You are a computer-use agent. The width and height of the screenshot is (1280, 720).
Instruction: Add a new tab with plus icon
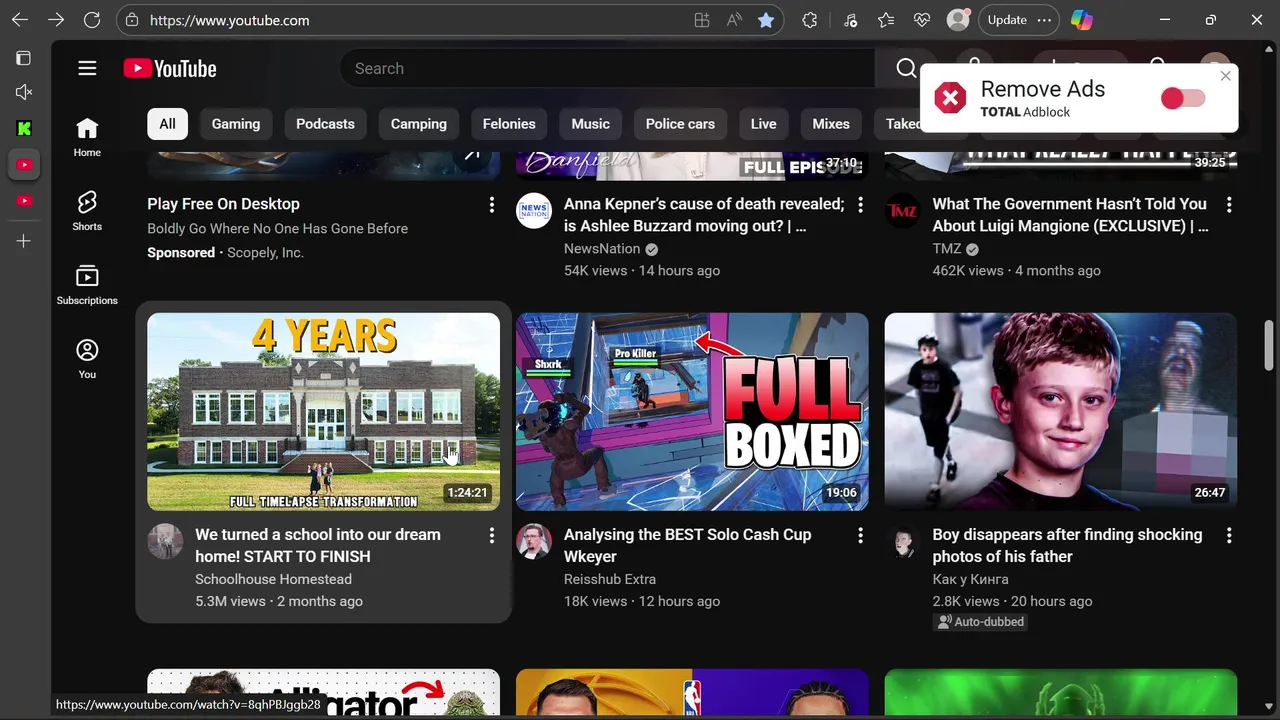coord(24,241)
